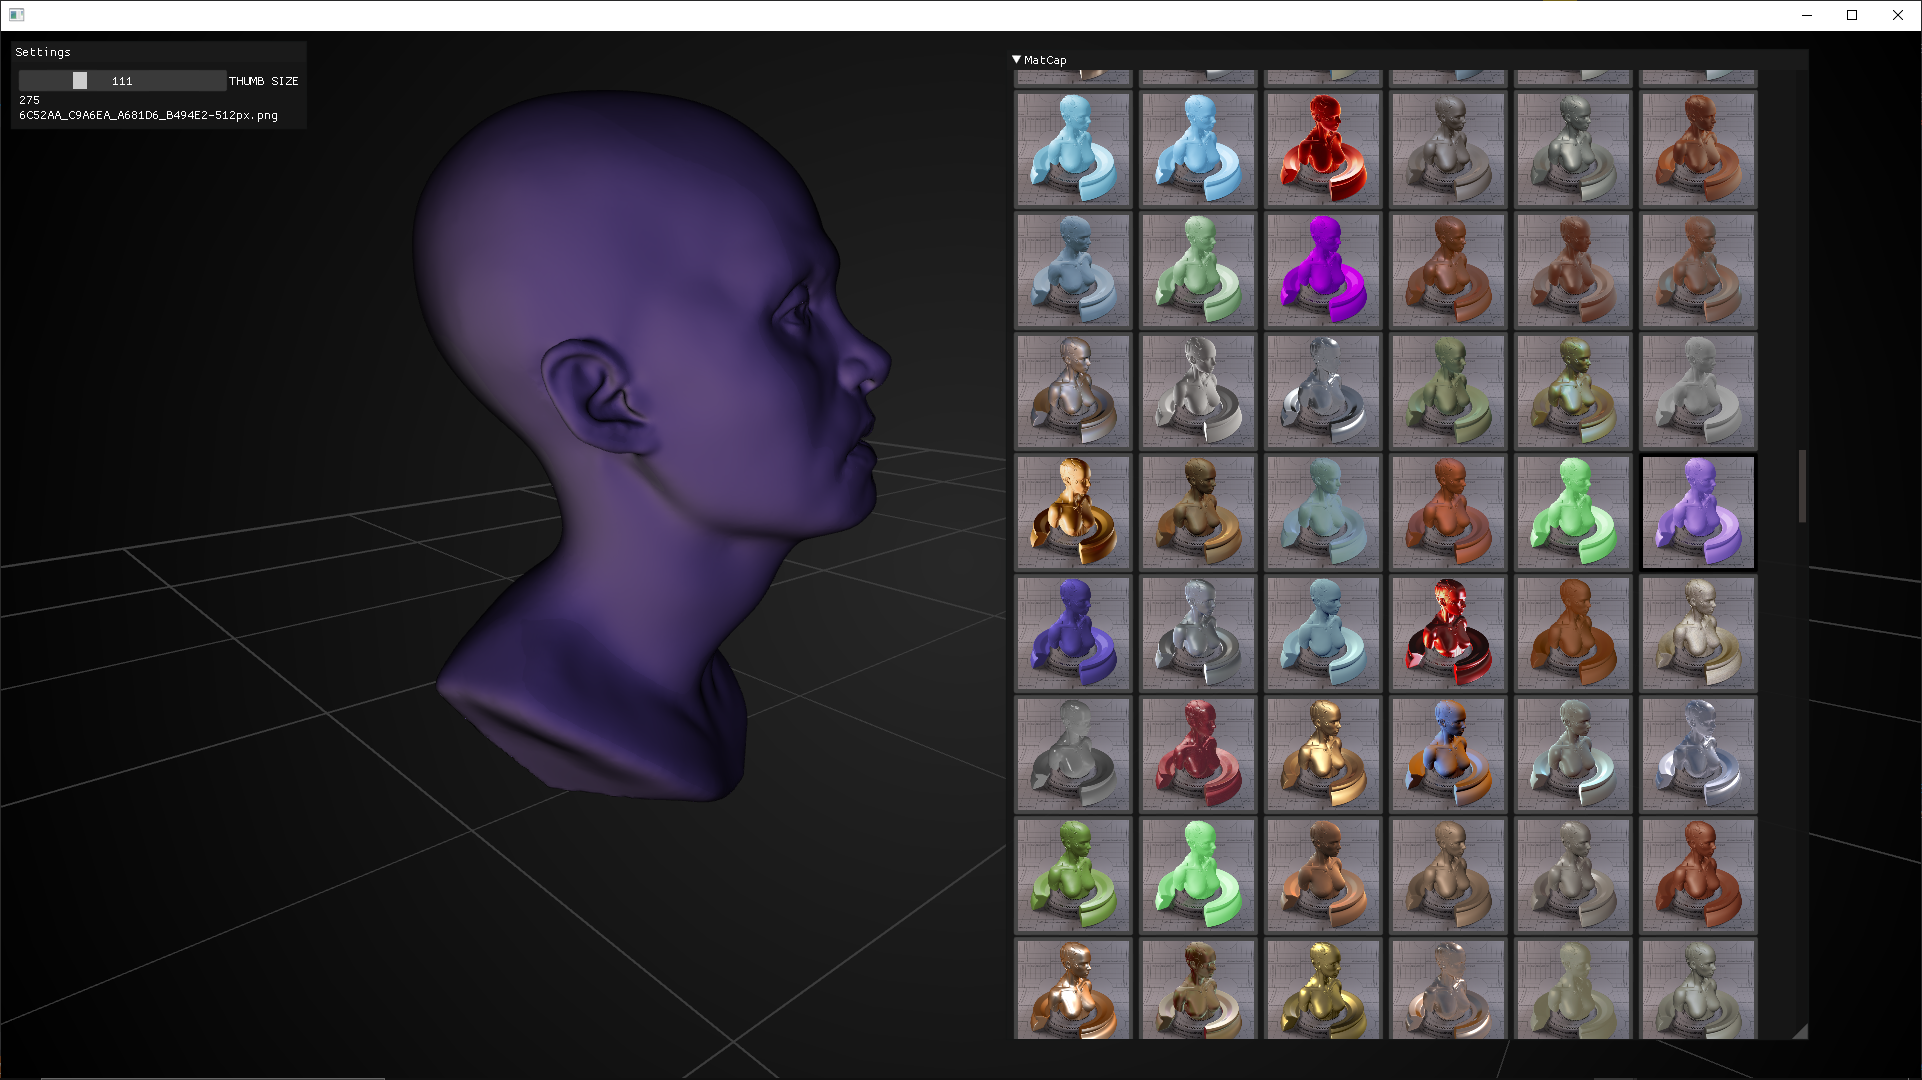The width and height of the screenshot is (1922, 1080).
Task: Select the blue and orange rim matcap
Action: 1448,754
